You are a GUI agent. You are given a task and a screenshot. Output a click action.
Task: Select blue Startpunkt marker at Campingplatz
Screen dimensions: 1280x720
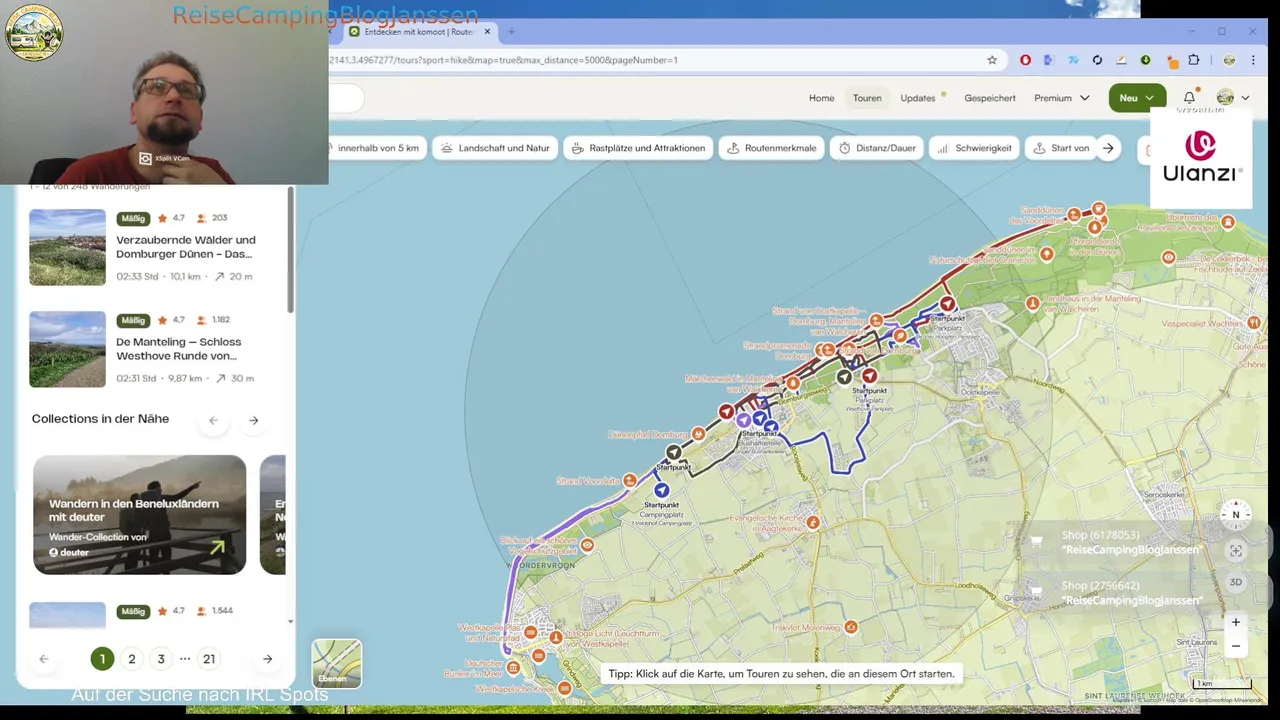[661, 490]
